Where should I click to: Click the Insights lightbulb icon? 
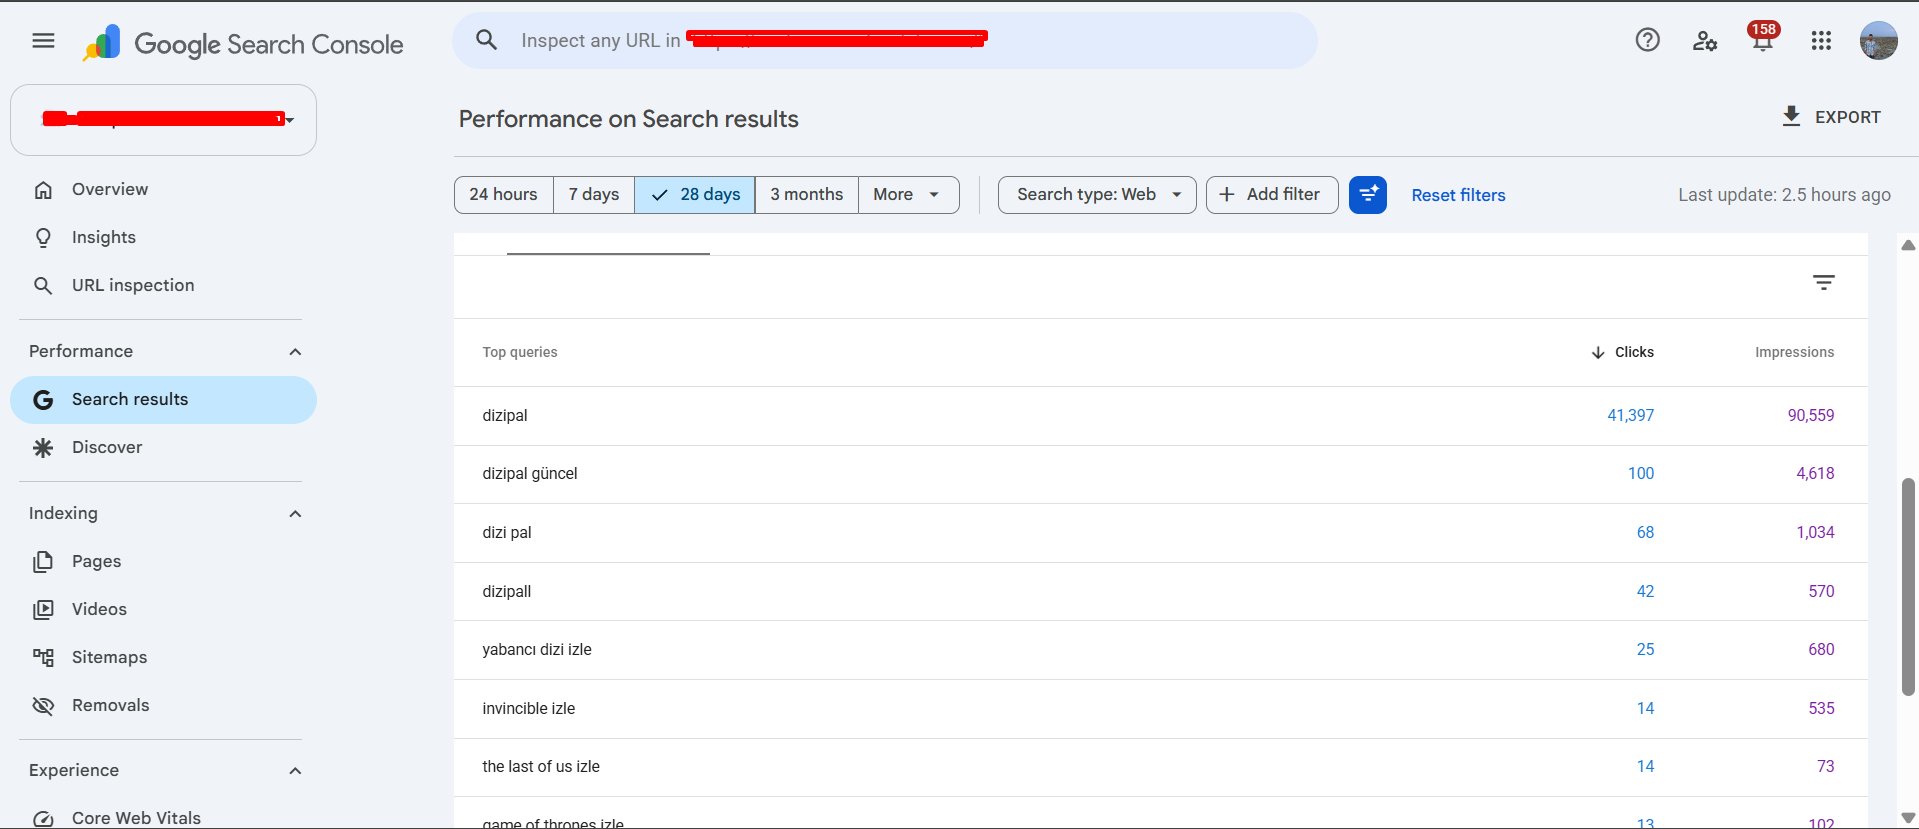click(43, 238)
